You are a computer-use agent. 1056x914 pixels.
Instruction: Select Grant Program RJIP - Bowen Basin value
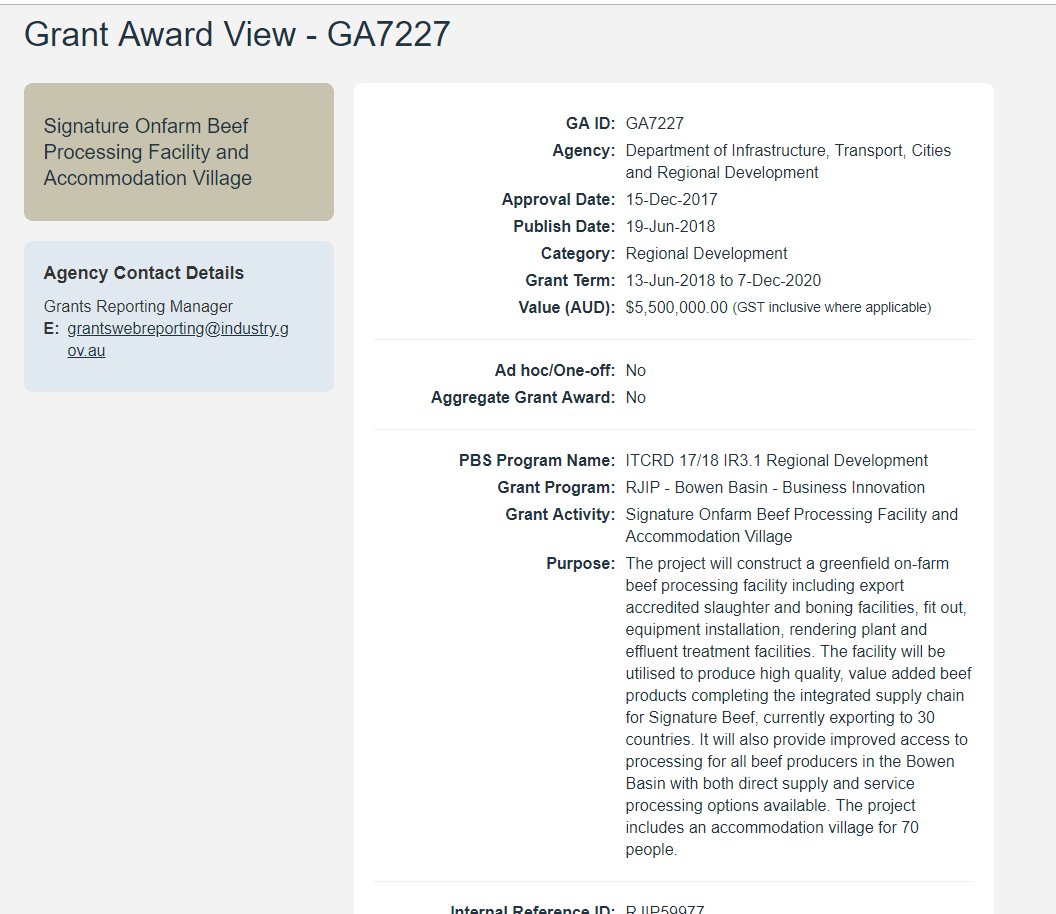(775, 488)
